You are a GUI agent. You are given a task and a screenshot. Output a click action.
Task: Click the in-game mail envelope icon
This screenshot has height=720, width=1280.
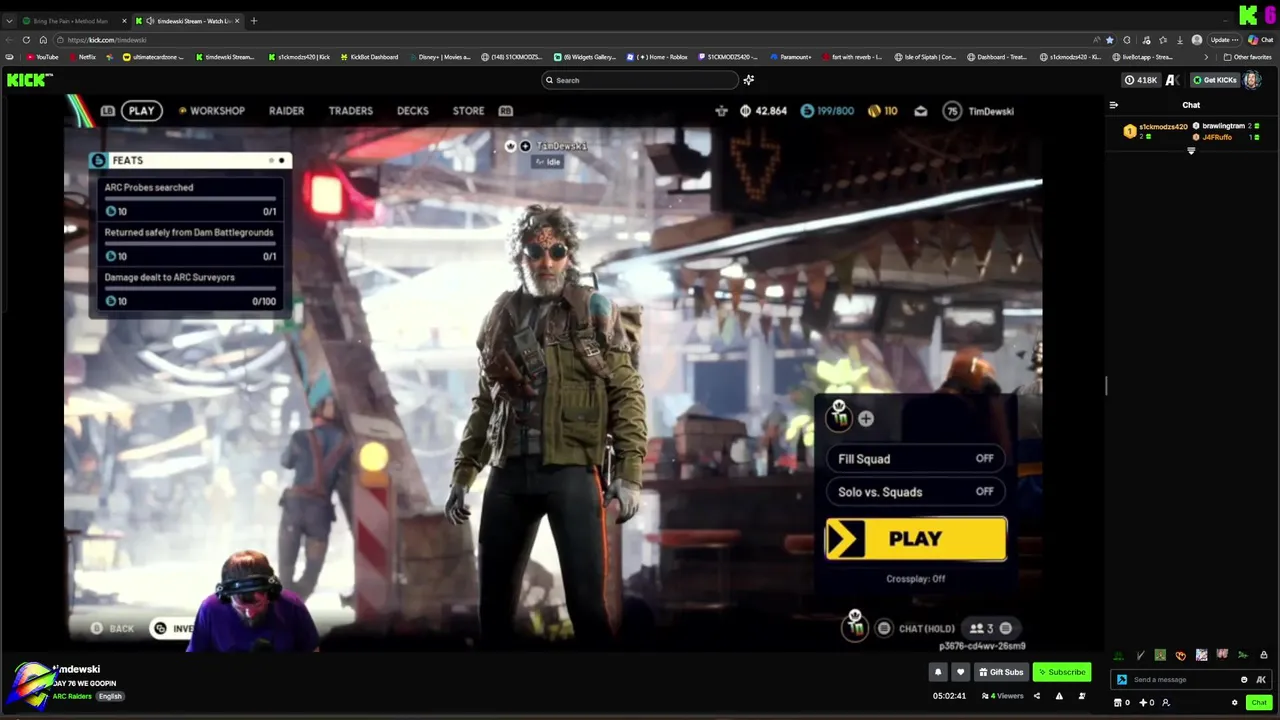click(x=921, y=111)
